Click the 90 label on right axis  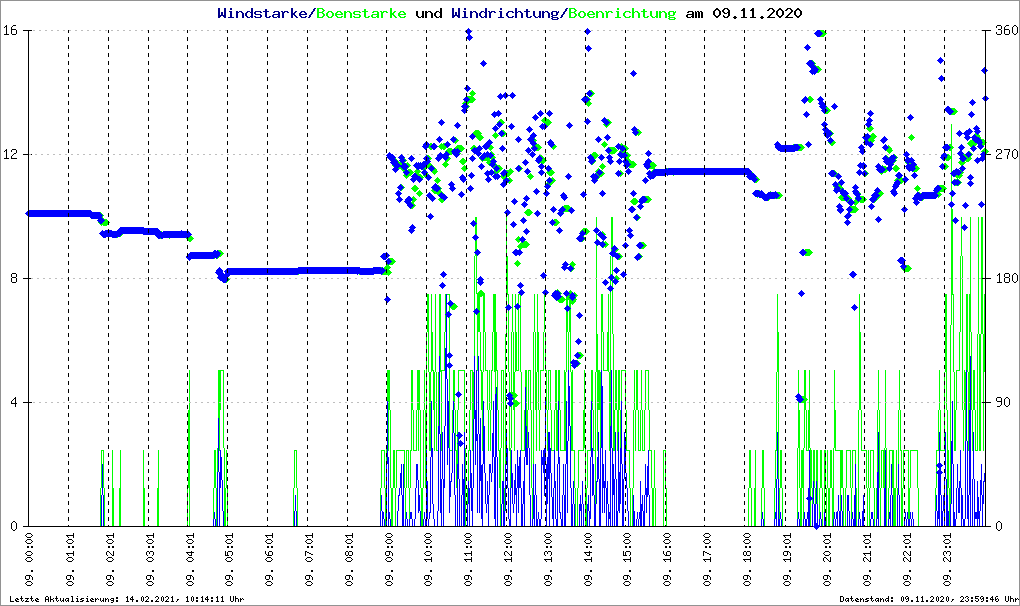[x=999, y=403]
